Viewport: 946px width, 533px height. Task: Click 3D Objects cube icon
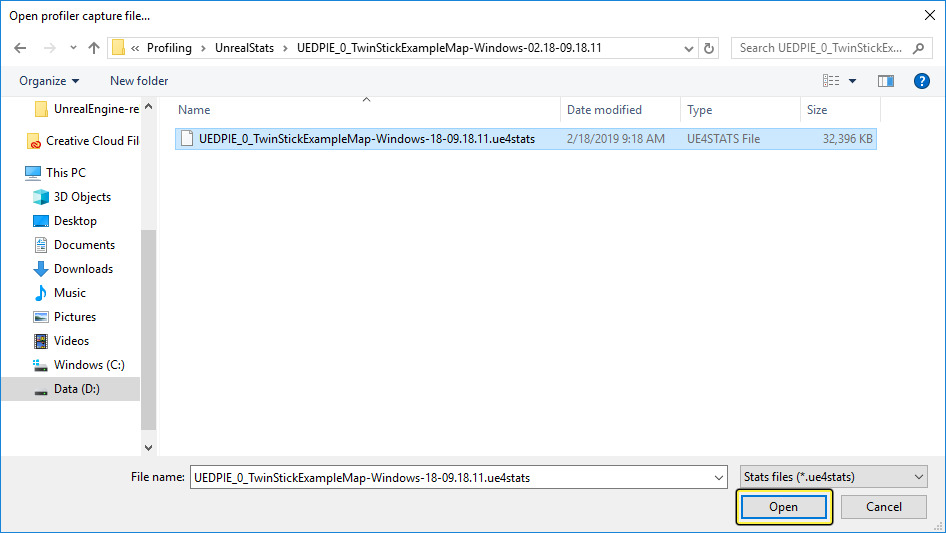point(41,197)
